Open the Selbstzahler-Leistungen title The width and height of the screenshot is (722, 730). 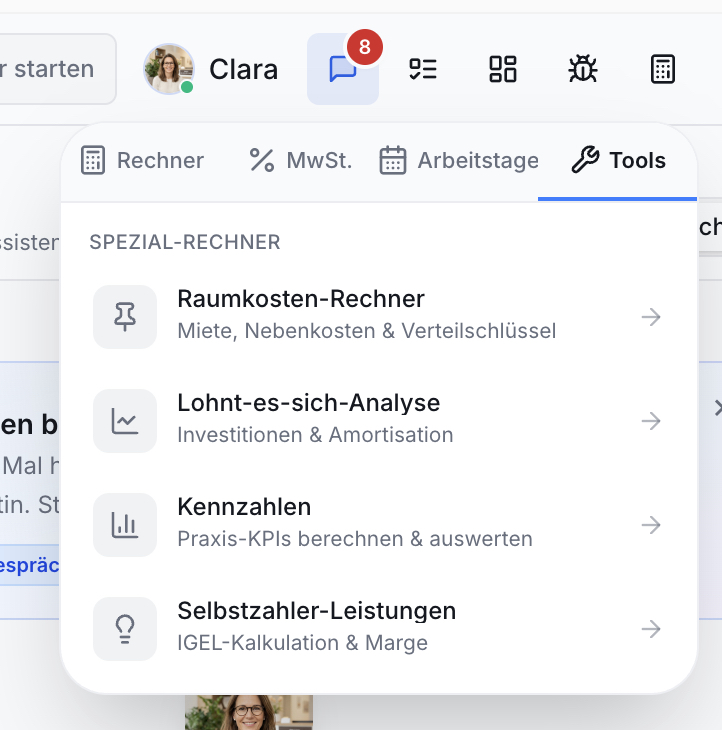[x=317, y=611]
